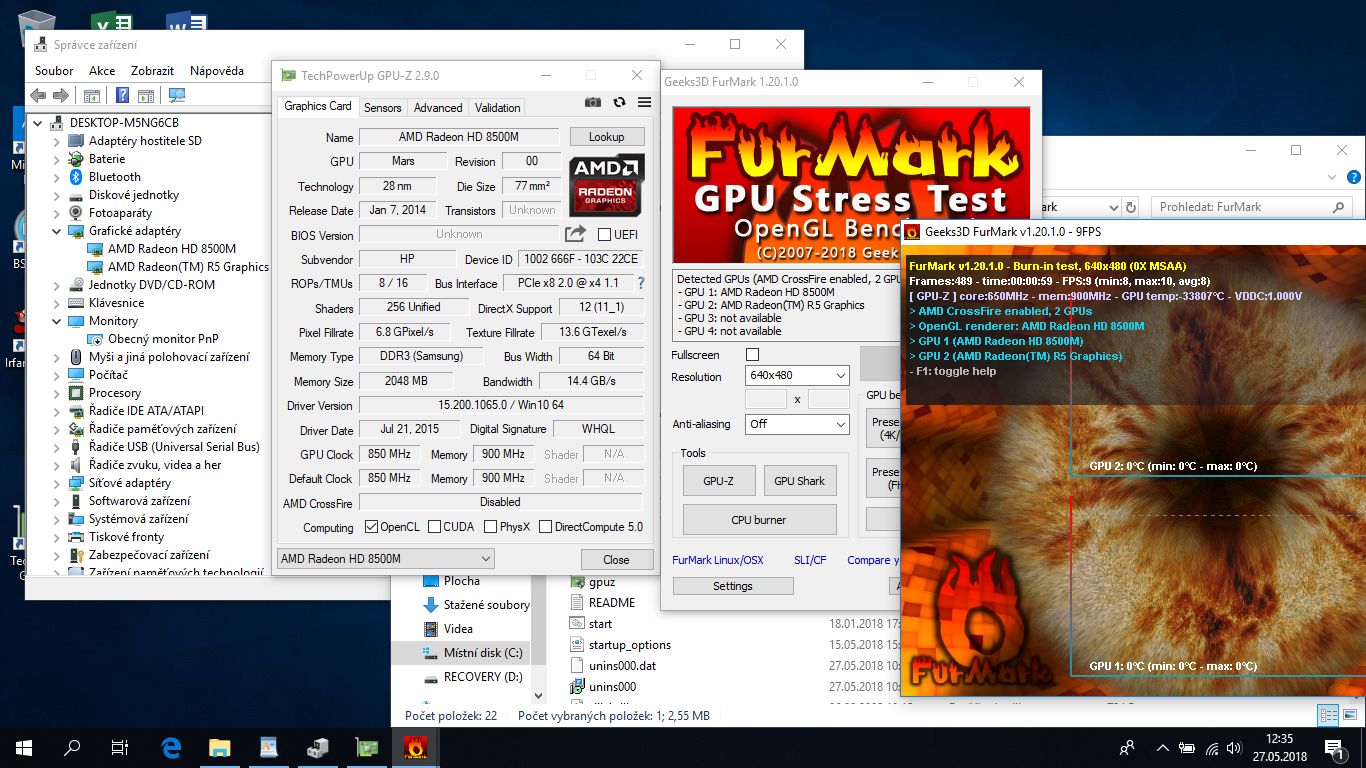Click the Lookup button in GPU-Z
This screenshot has width=1366, height=768.
pos(607,137)
